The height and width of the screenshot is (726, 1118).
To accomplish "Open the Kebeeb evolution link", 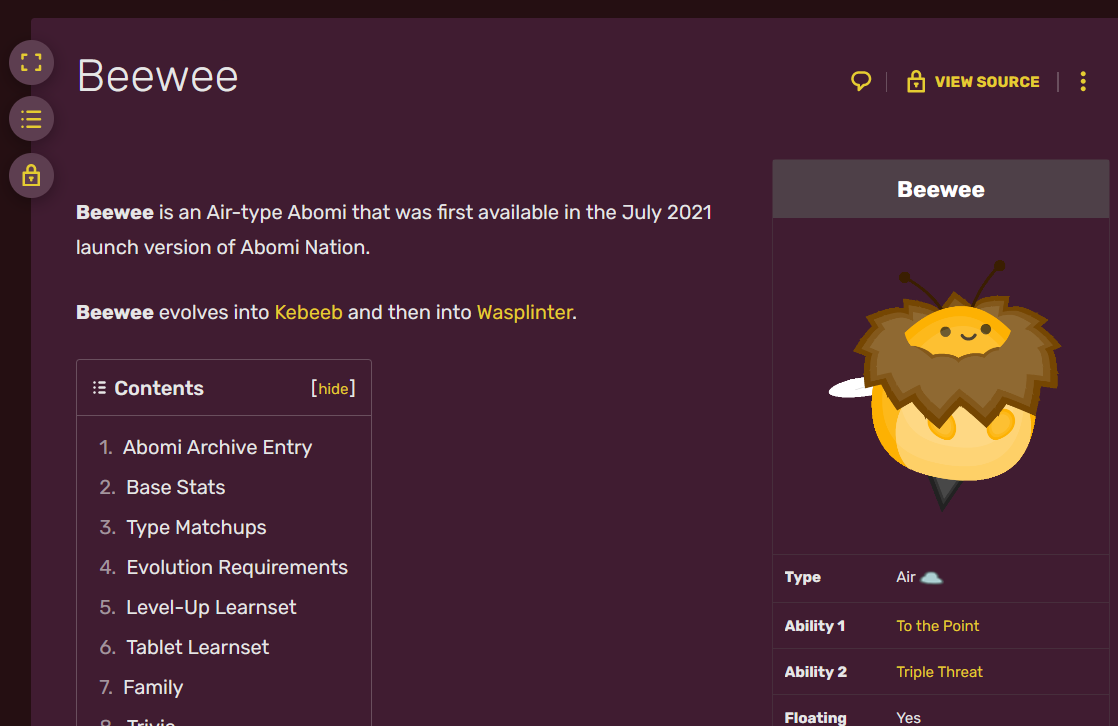I will [308, 312].
